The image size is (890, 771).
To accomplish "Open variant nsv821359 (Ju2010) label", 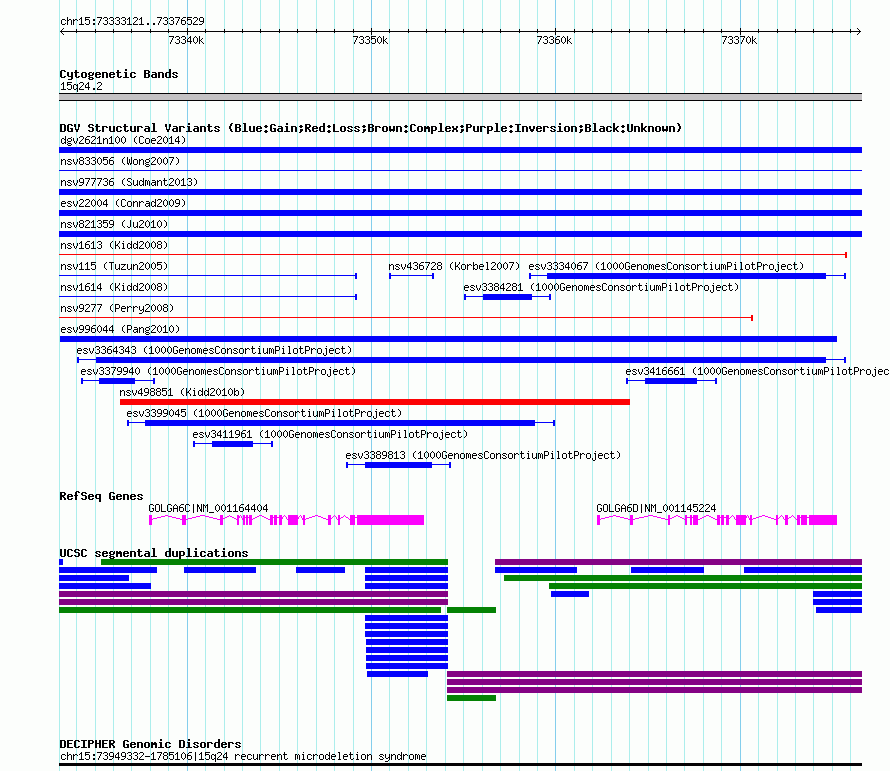I will click(x=114, y=224).
